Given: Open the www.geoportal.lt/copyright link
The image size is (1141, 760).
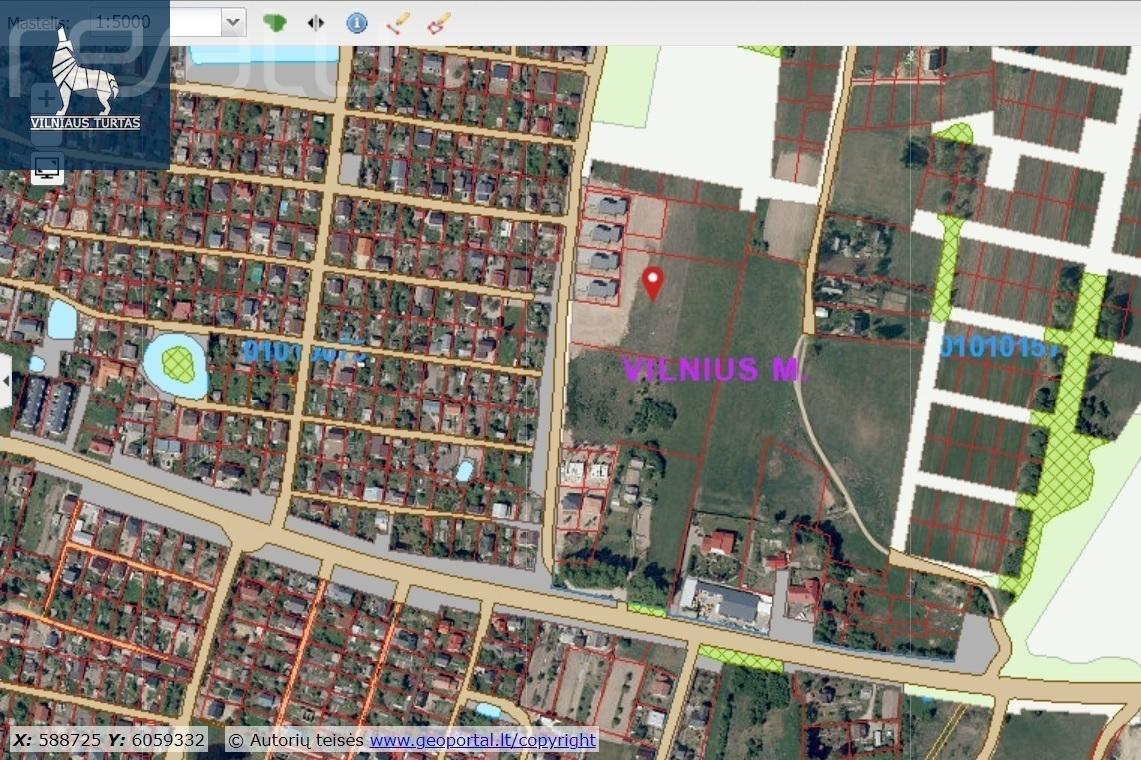Looking at the screenshot, I should click(482, 740).
